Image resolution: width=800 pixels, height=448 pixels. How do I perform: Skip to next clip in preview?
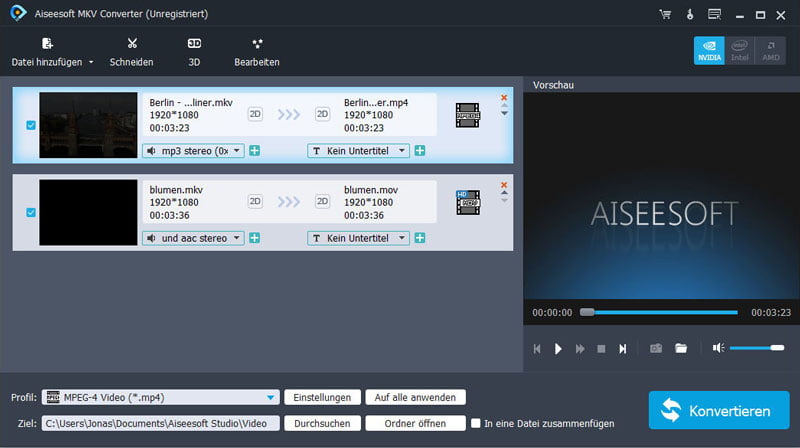tap(622, 349)
